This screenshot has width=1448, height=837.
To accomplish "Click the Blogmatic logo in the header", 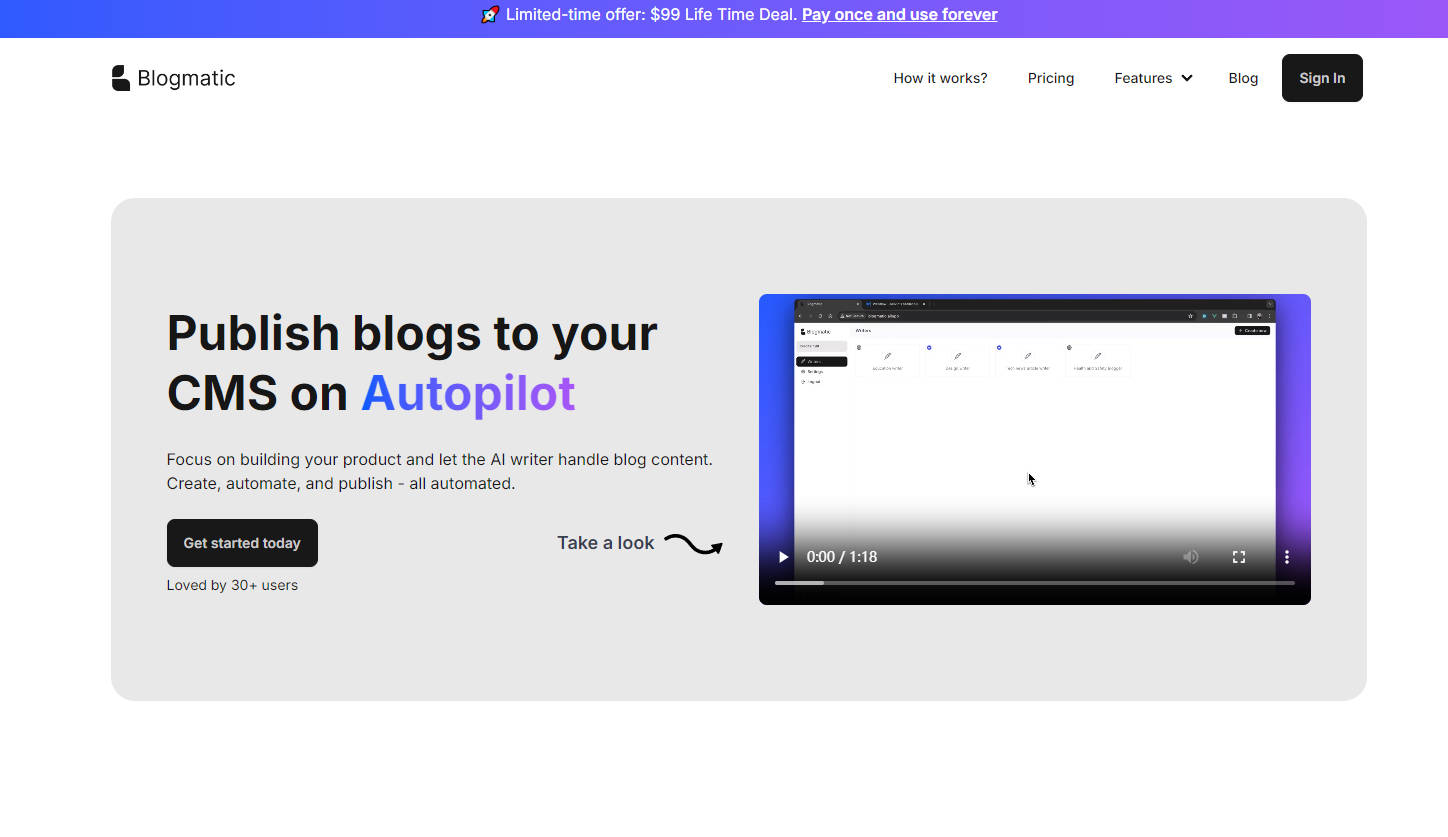I will pyautogui.click(x=172, y=78).
